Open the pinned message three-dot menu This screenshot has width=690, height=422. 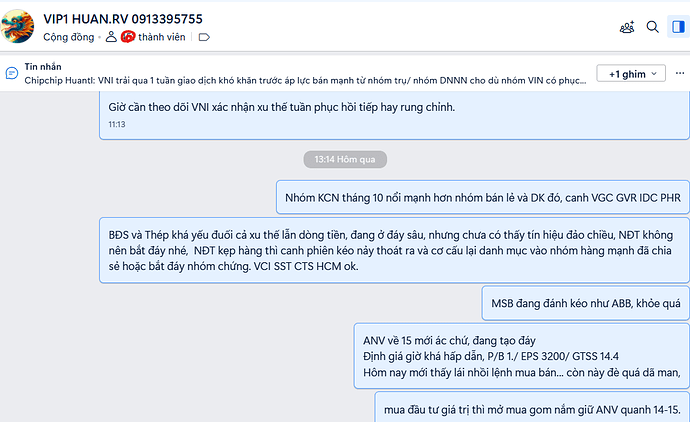[x=680, y=73]
